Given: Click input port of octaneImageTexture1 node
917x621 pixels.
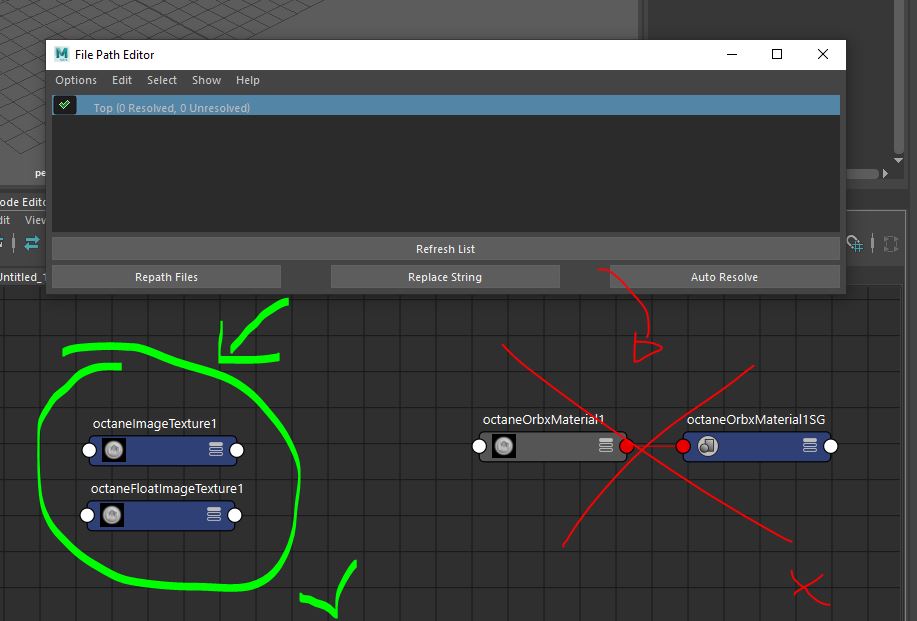Looking at the screenshot, I should click(x=89, y=450).
